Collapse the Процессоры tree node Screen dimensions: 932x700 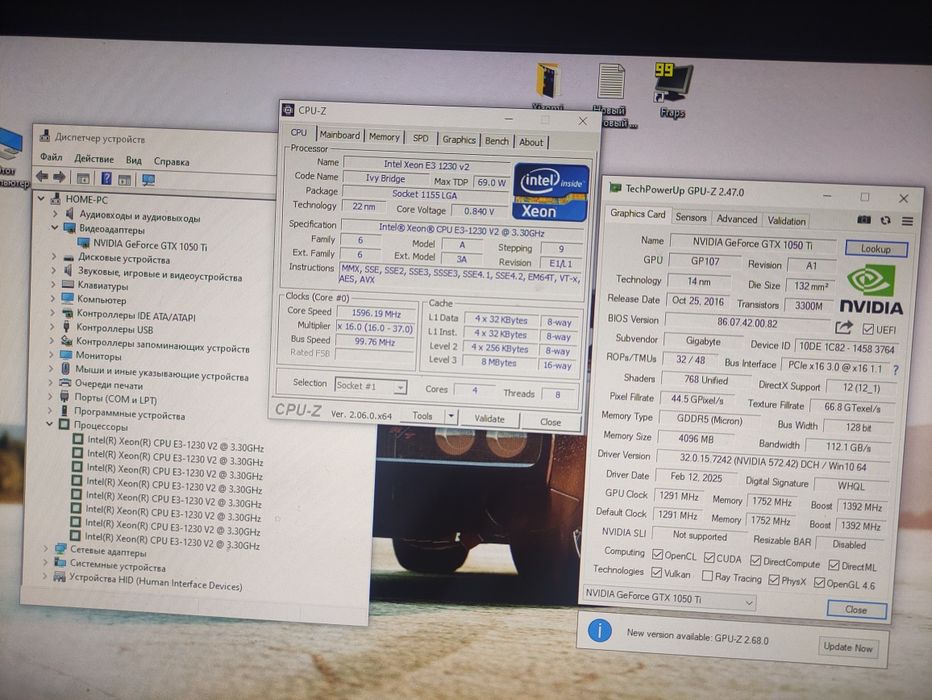[49, 424]
